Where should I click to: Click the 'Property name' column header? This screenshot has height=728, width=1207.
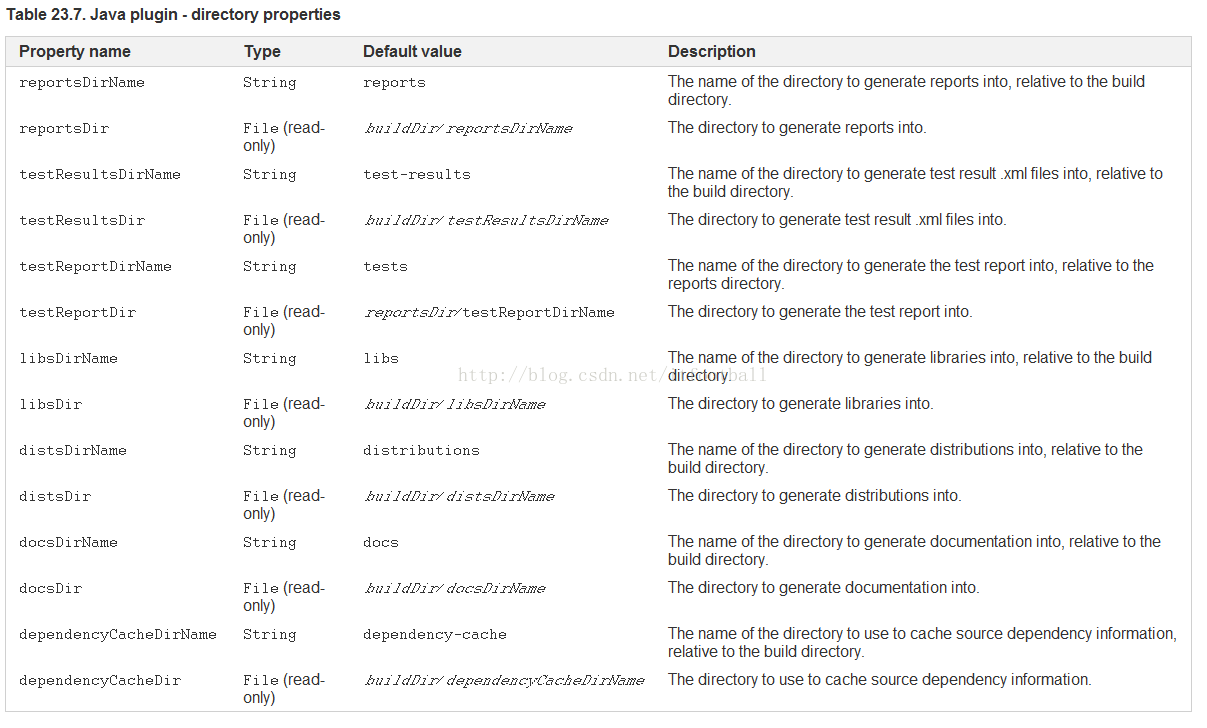(x=75, y=52)
